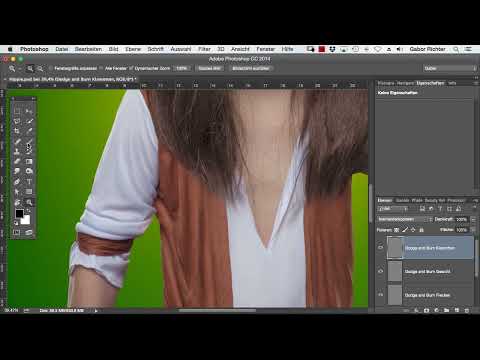Select the Healing Brush tool
Viewport: 480px width, 360px height.
tap(17, 141)
